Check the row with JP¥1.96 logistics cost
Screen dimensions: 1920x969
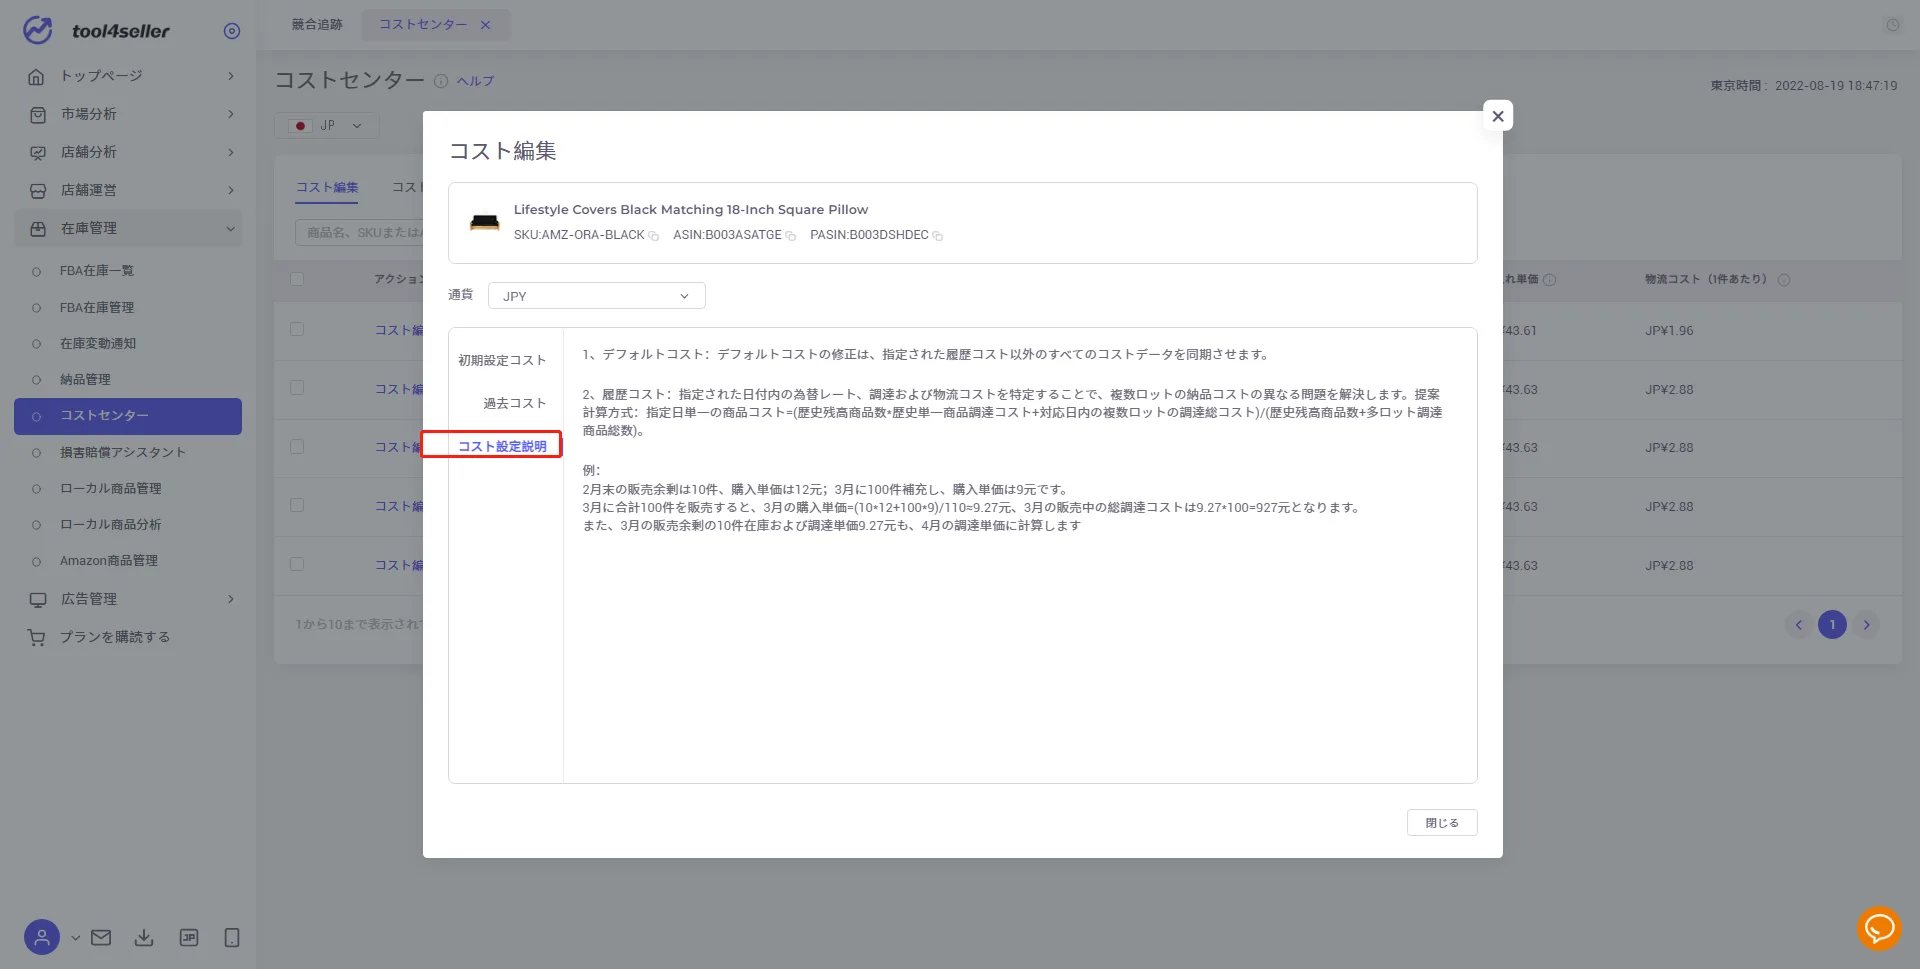click(297, 329)
